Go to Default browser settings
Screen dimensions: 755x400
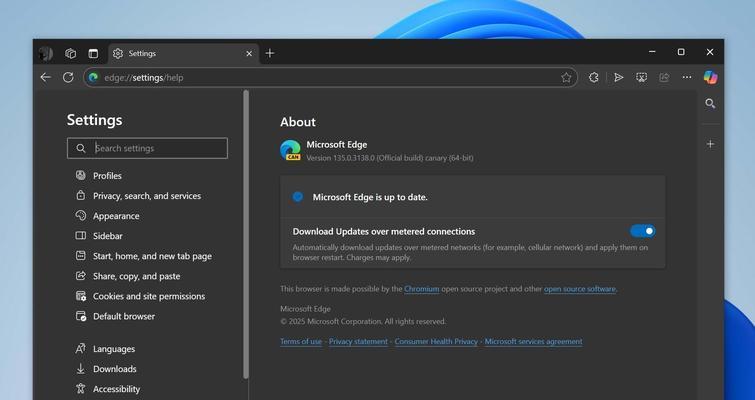115,316
